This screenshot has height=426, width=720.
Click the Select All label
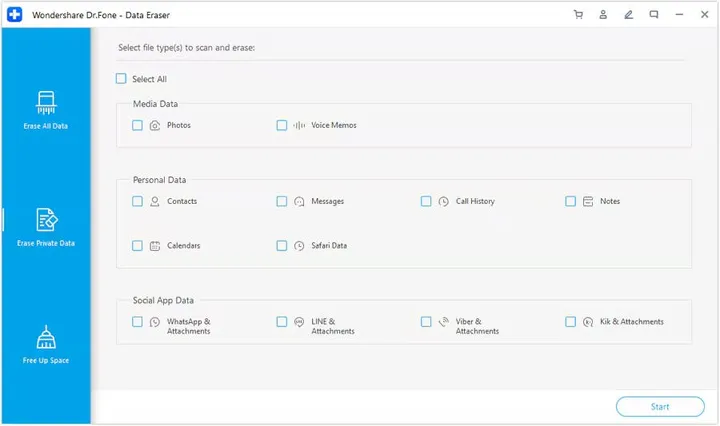(x=149, y=79)
